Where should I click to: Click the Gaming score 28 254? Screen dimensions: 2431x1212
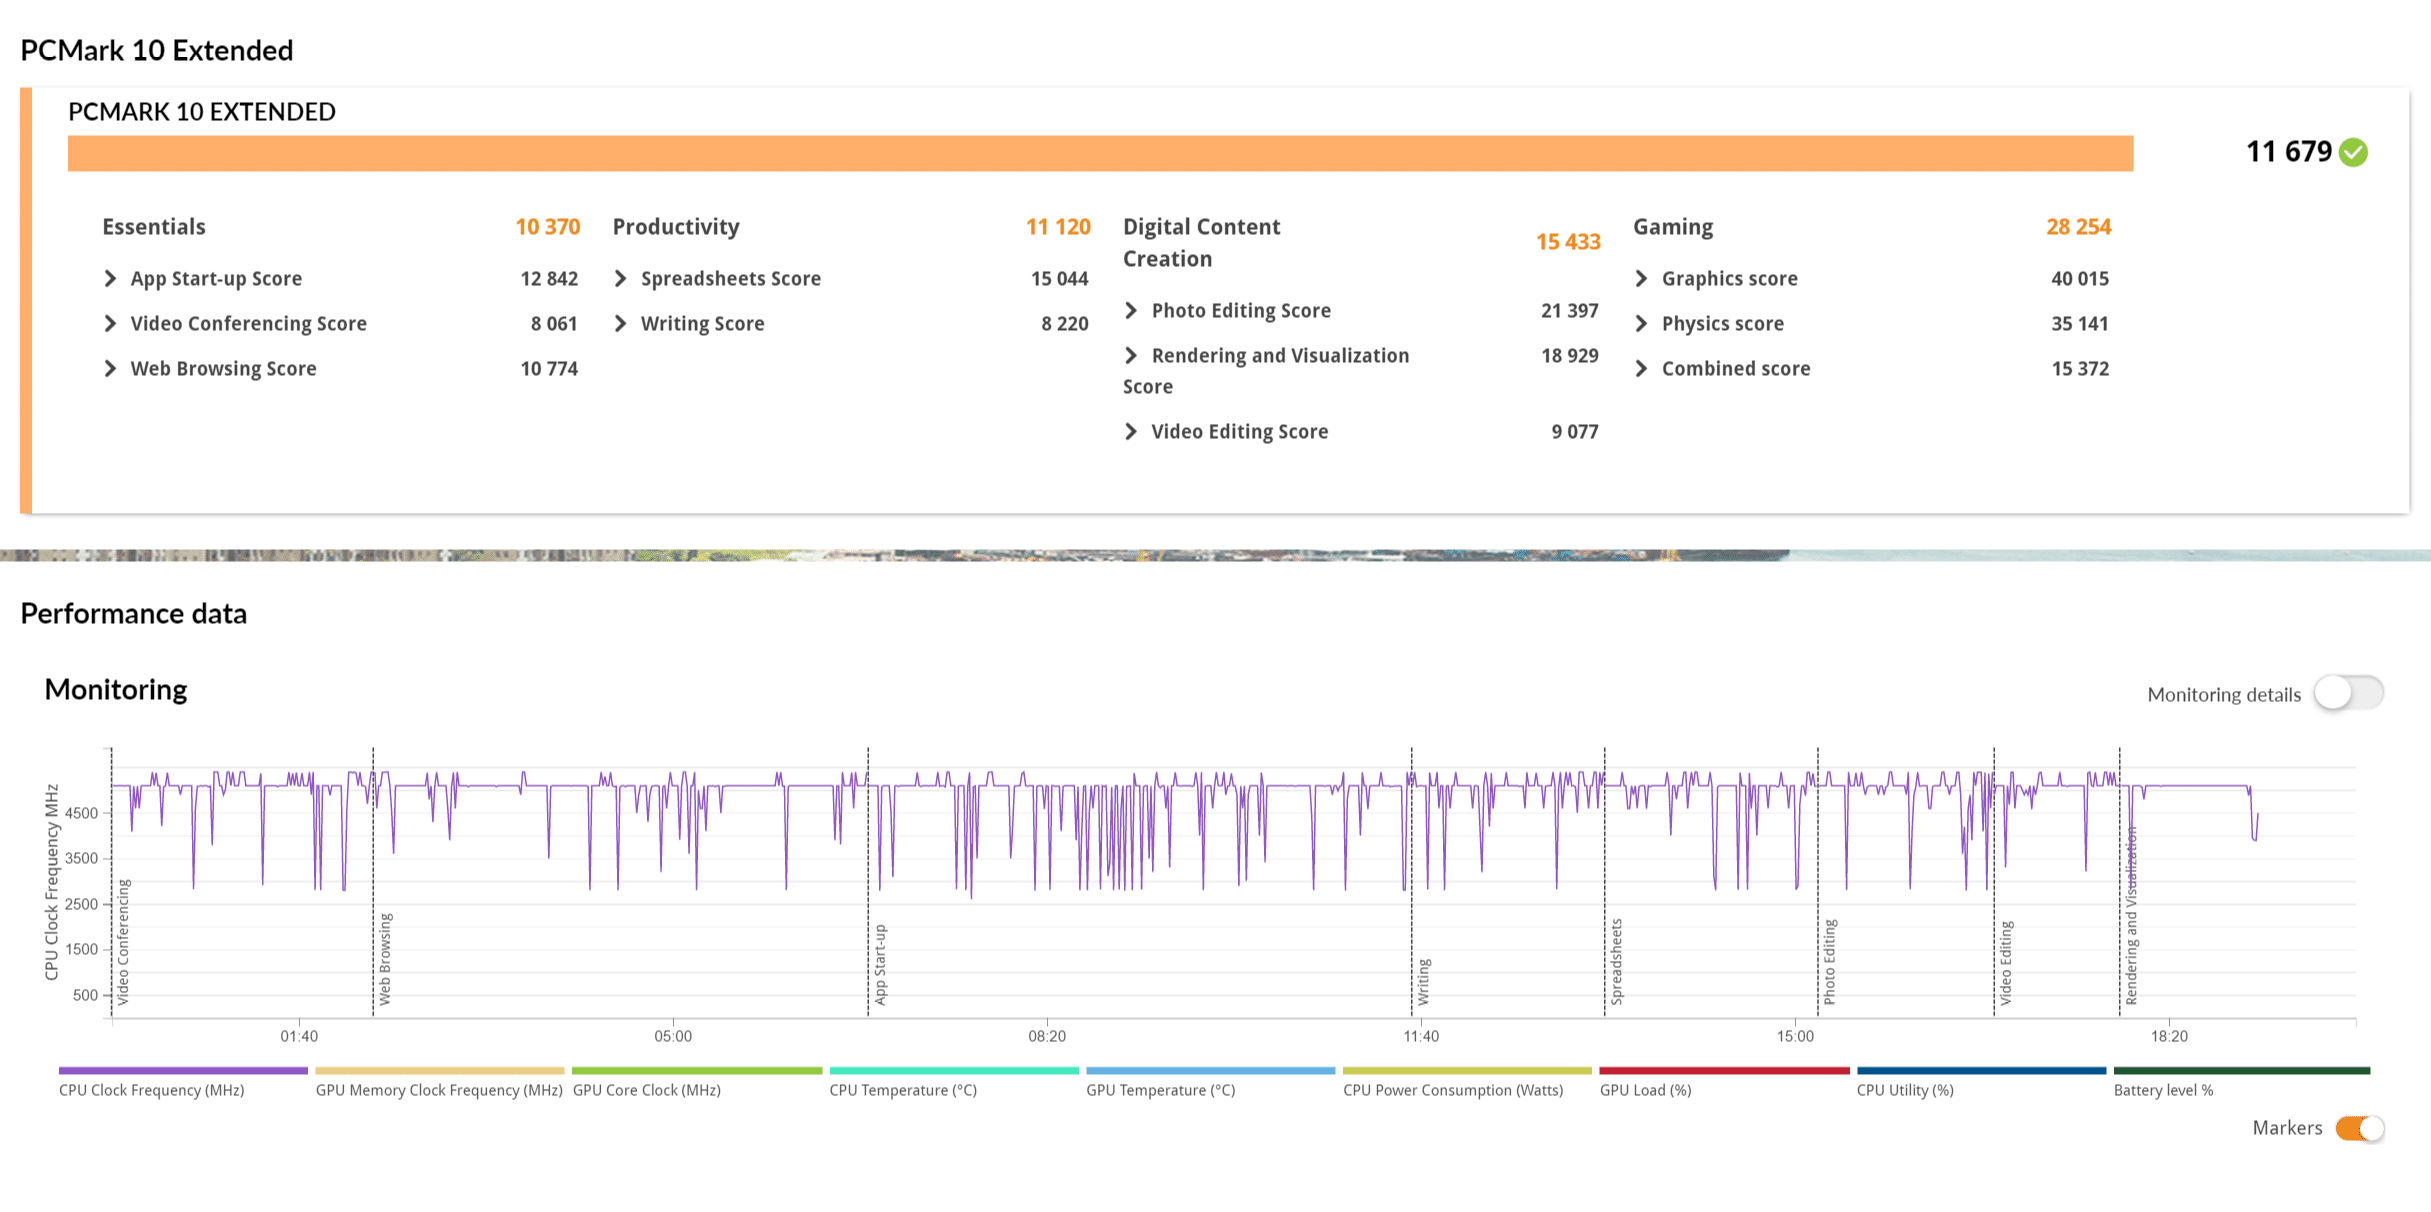click(2078, 227)
